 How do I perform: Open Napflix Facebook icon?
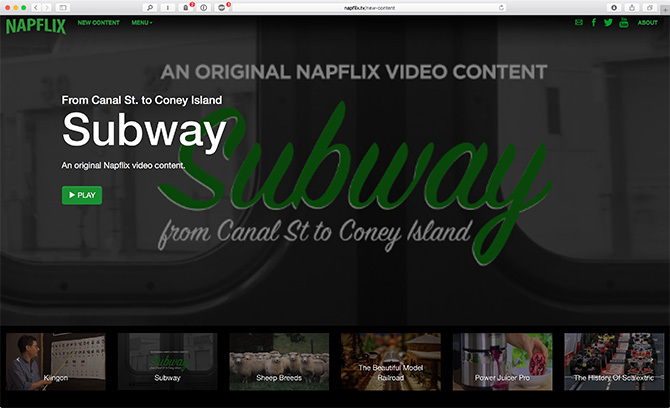coord(594,22)
